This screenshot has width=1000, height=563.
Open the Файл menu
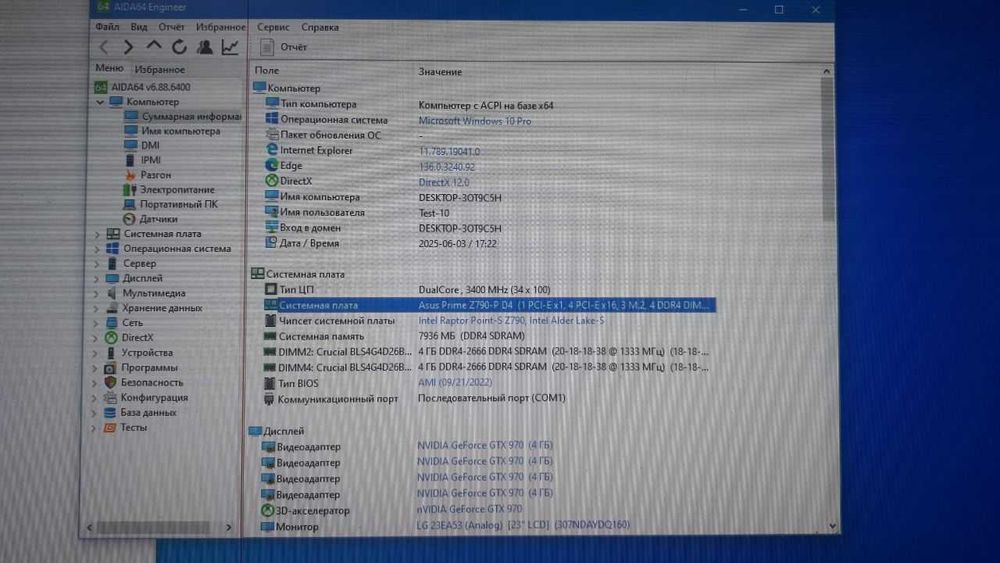107,27
